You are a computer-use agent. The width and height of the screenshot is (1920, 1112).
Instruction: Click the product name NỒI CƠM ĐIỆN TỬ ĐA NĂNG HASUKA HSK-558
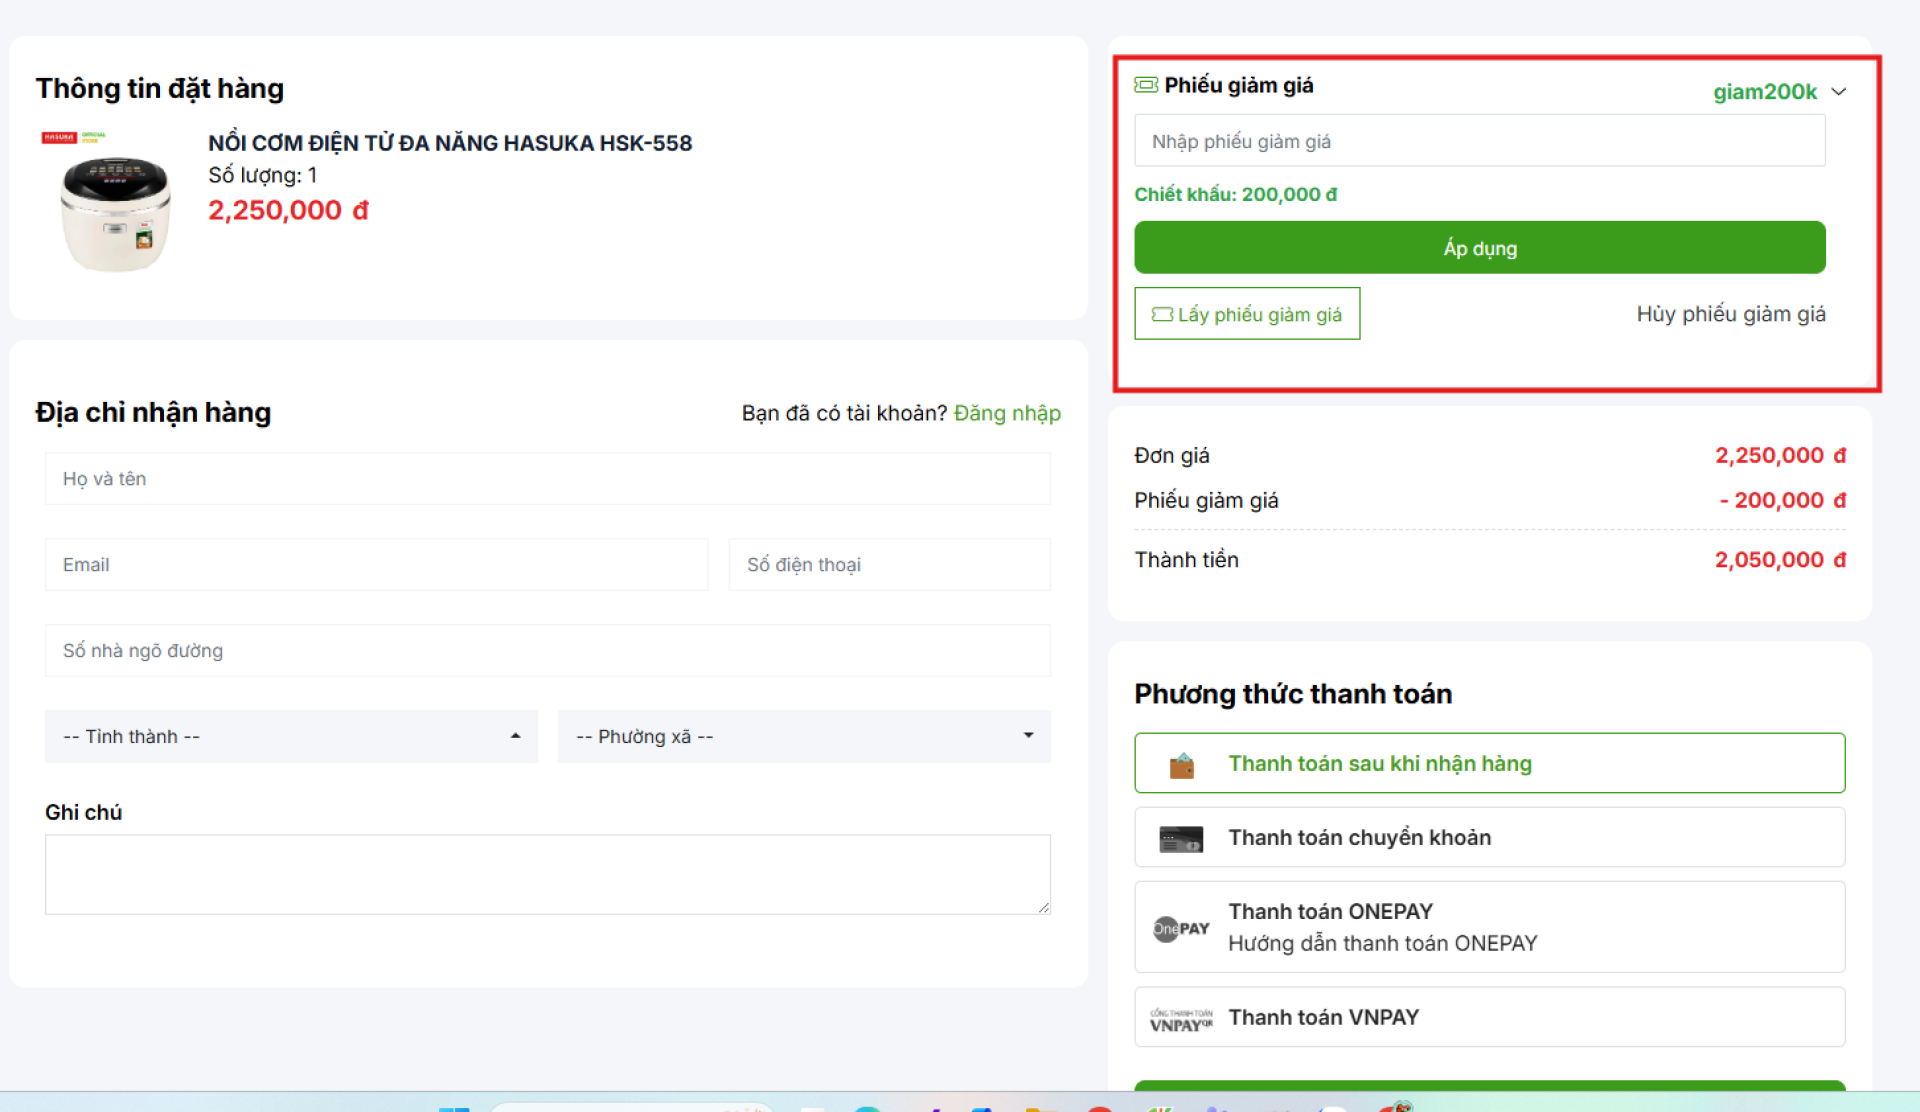pos(450,143)
